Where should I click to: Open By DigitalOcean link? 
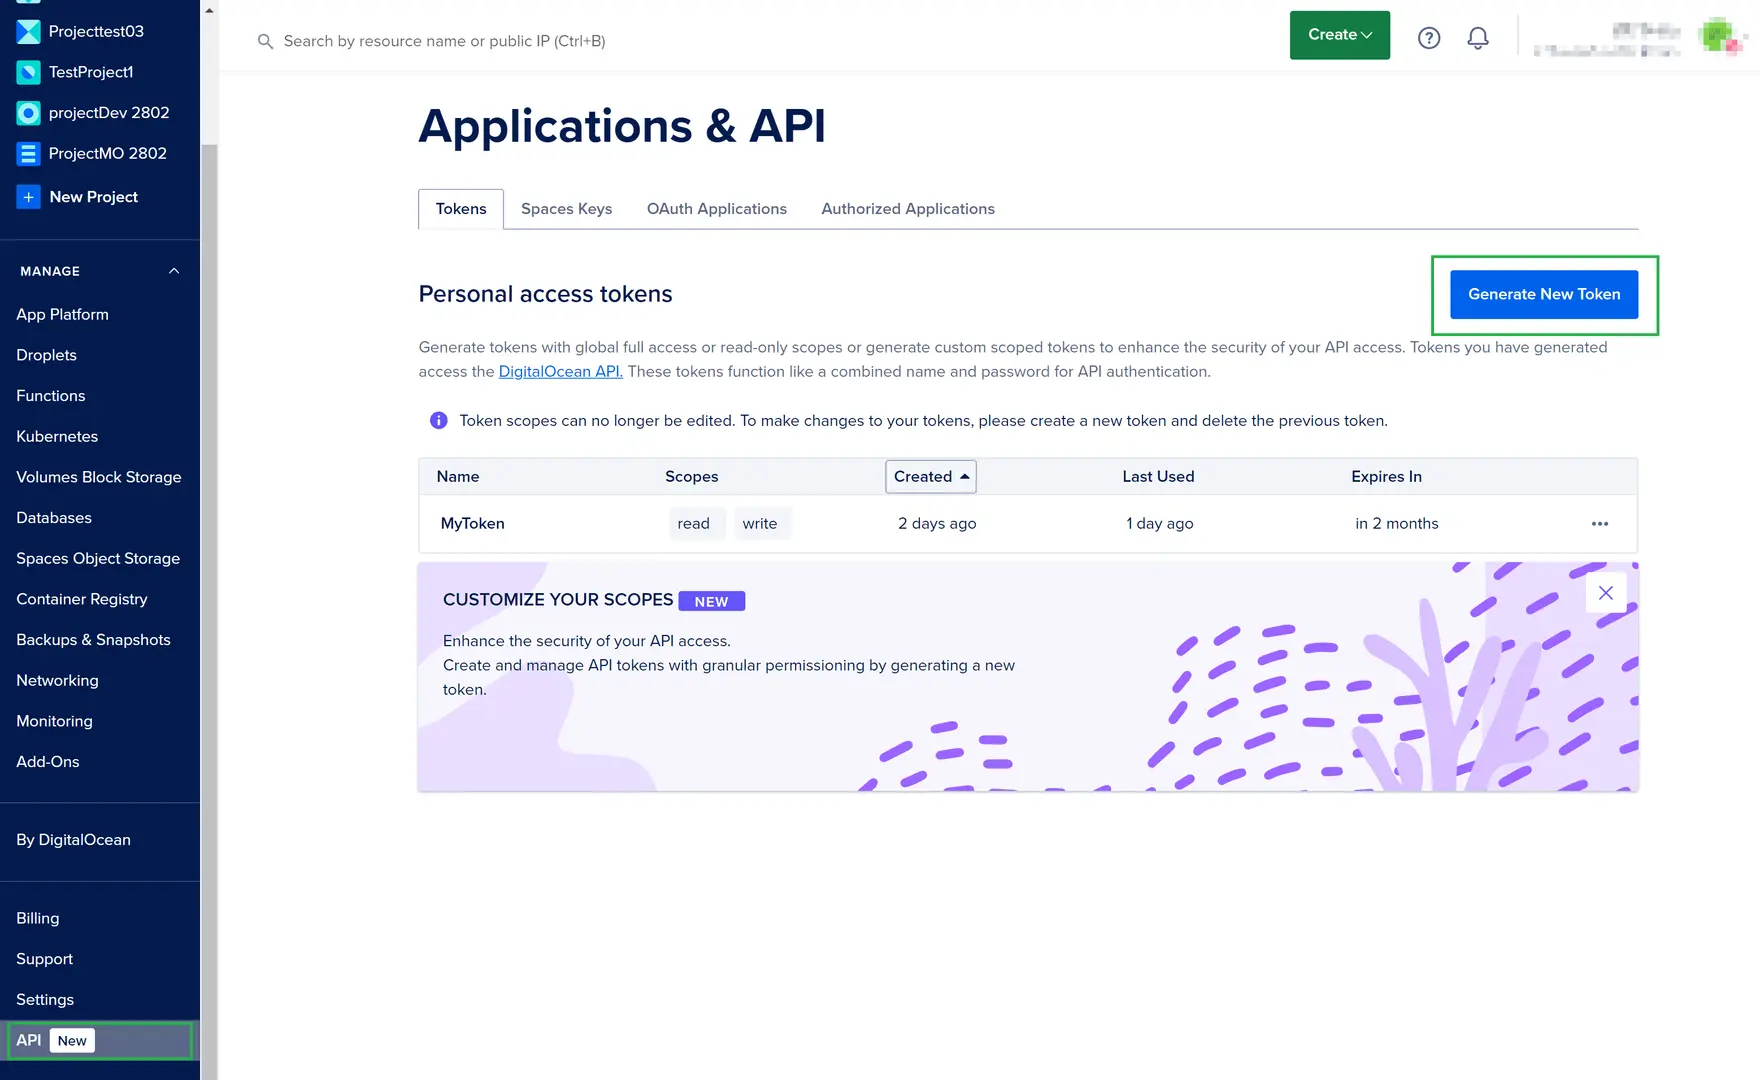73,840
